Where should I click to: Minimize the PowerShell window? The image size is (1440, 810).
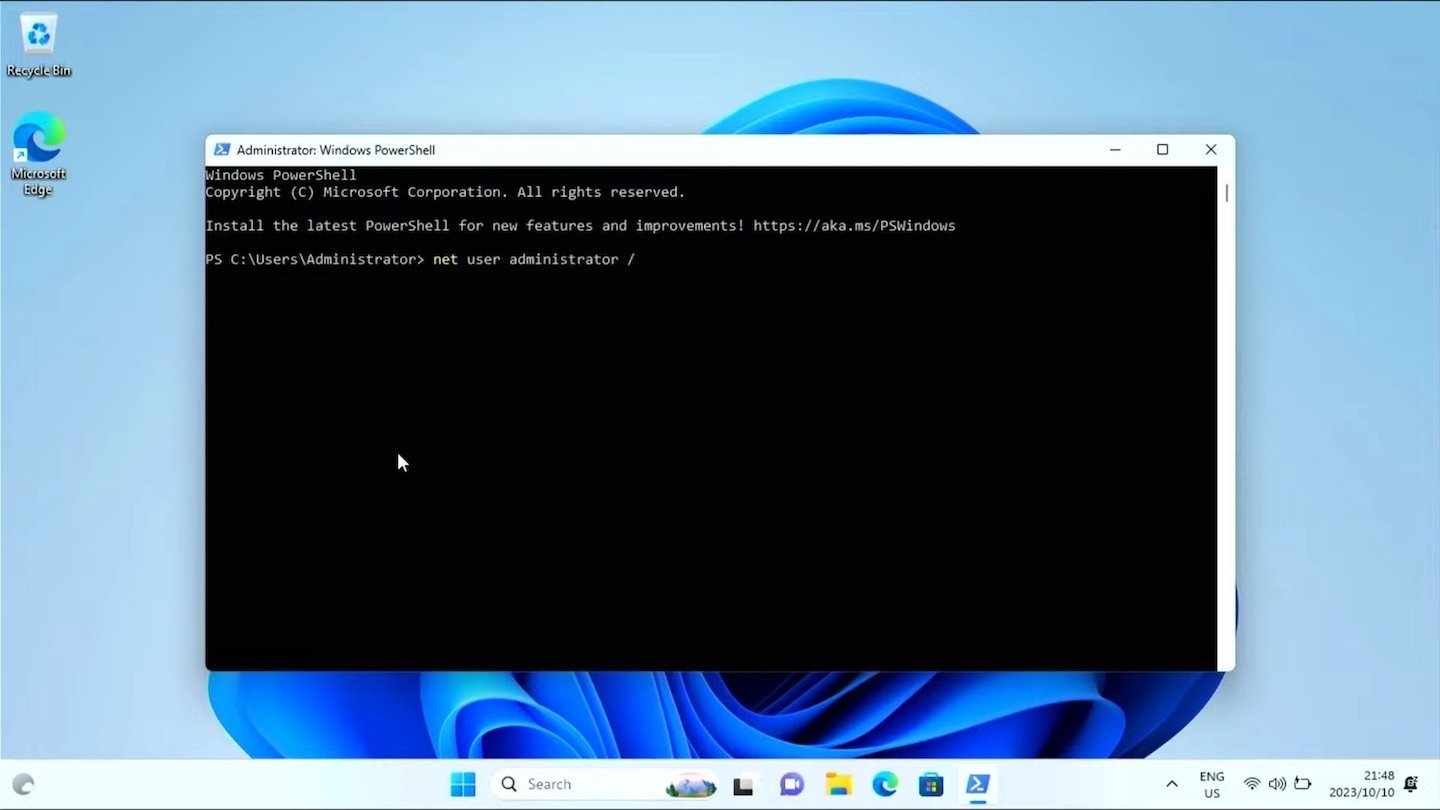pos(1115,150)
